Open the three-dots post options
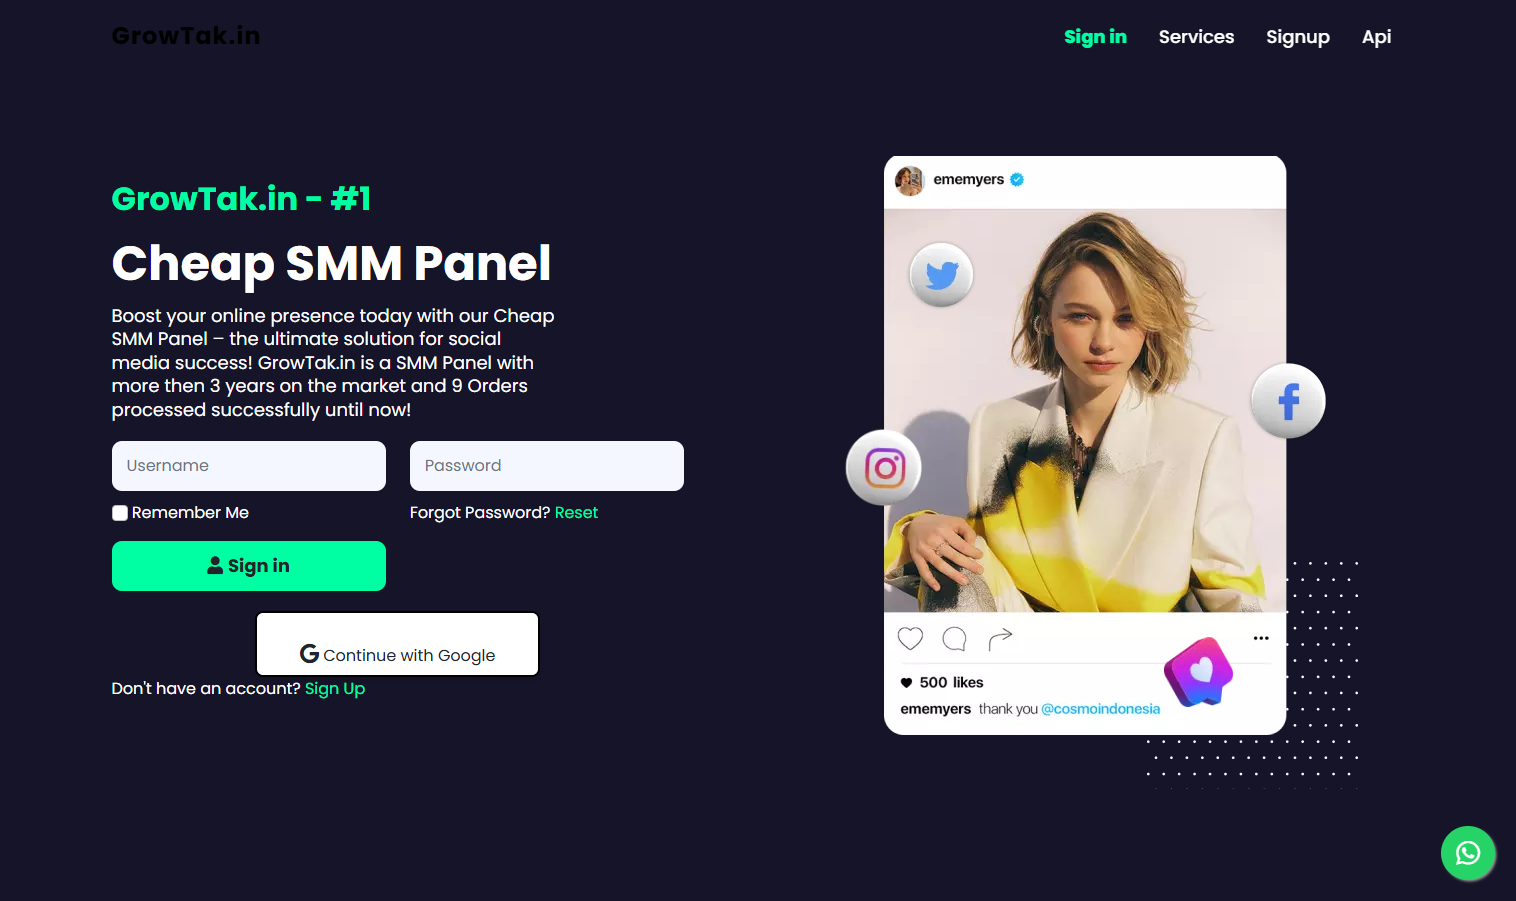1516x901 pixels. click(x=1261, y=638)
